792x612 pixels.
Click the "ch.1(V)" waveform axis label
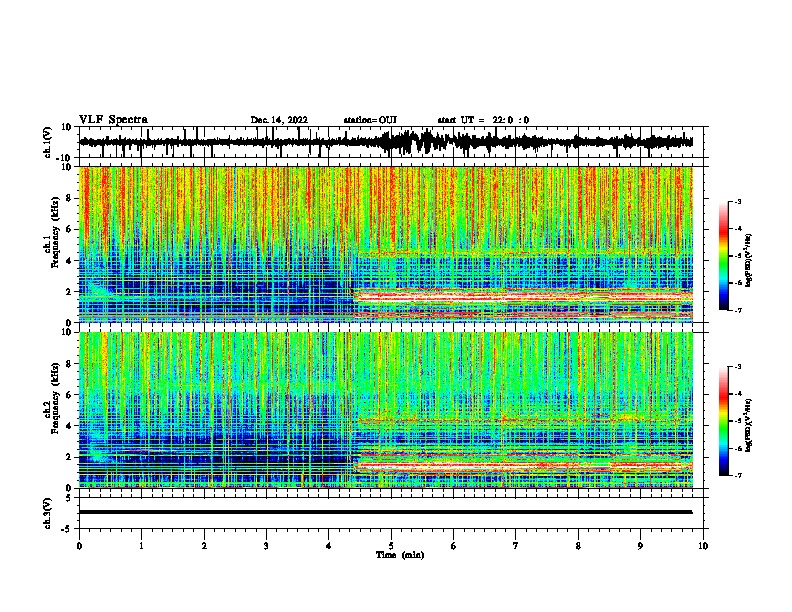tap(48, 142)
